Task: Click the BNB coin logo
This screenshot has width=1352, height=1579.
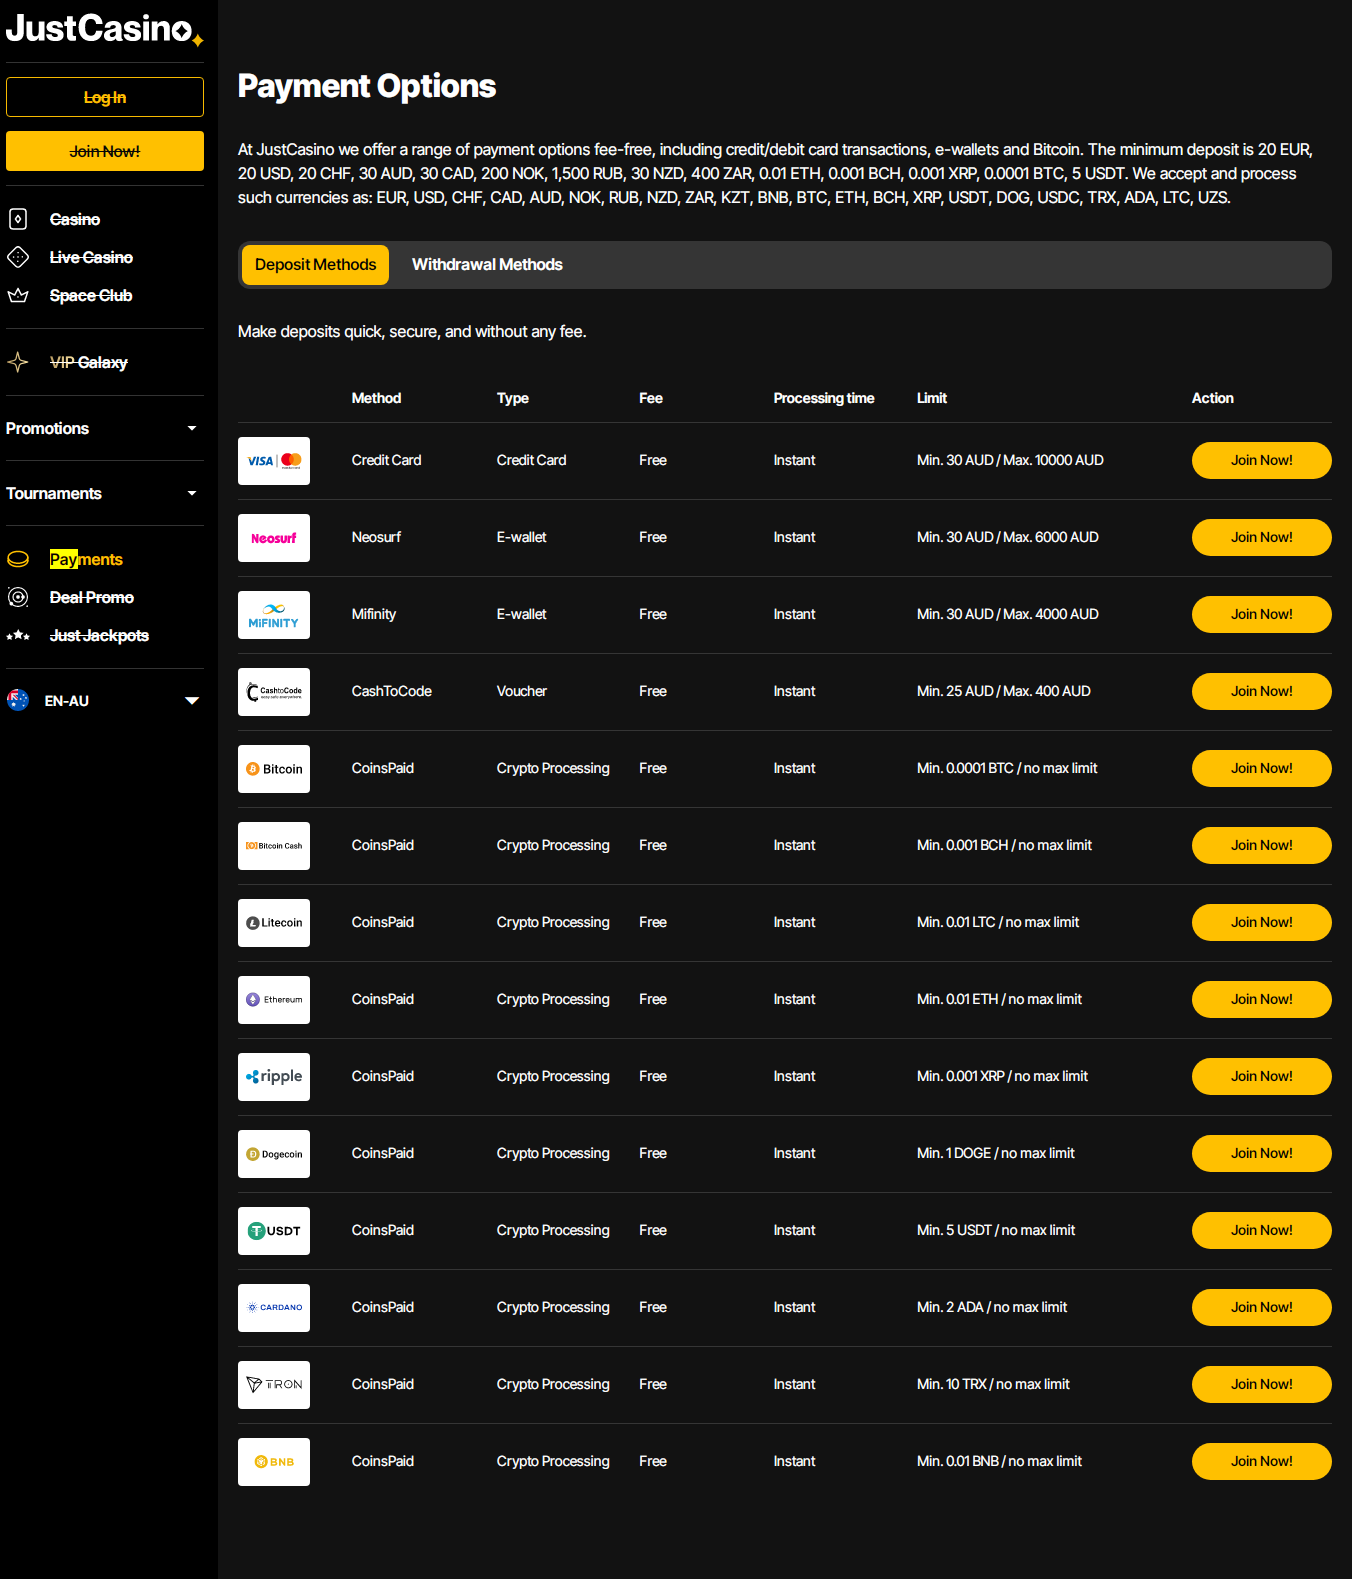Action: (x=273, y=1462)
